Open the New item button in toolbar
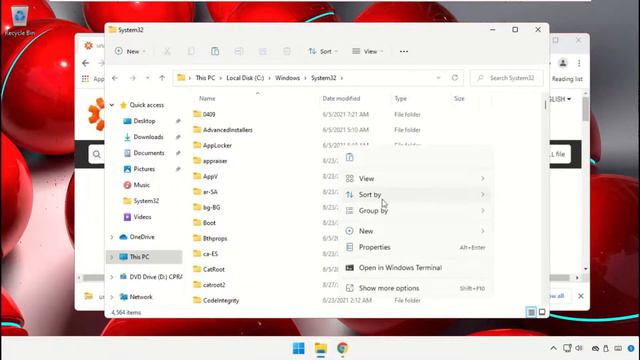 pyautogui.click(x=130, y=51)
